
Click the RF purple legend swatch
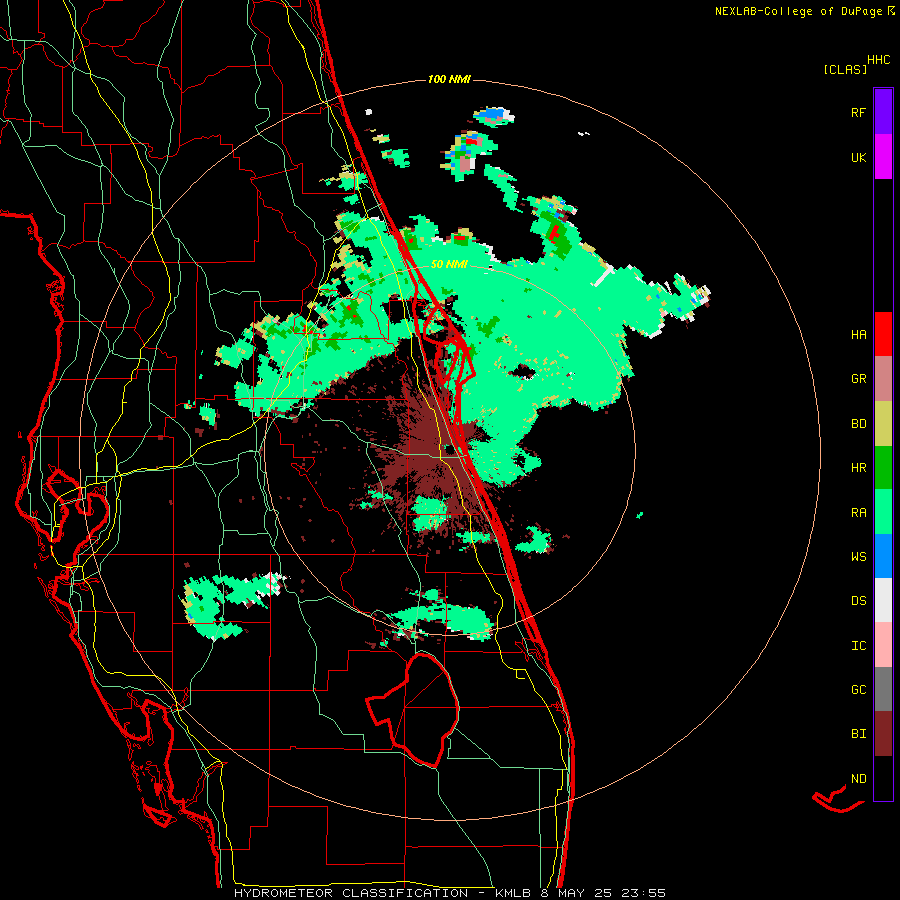click(x=883, y=112)
